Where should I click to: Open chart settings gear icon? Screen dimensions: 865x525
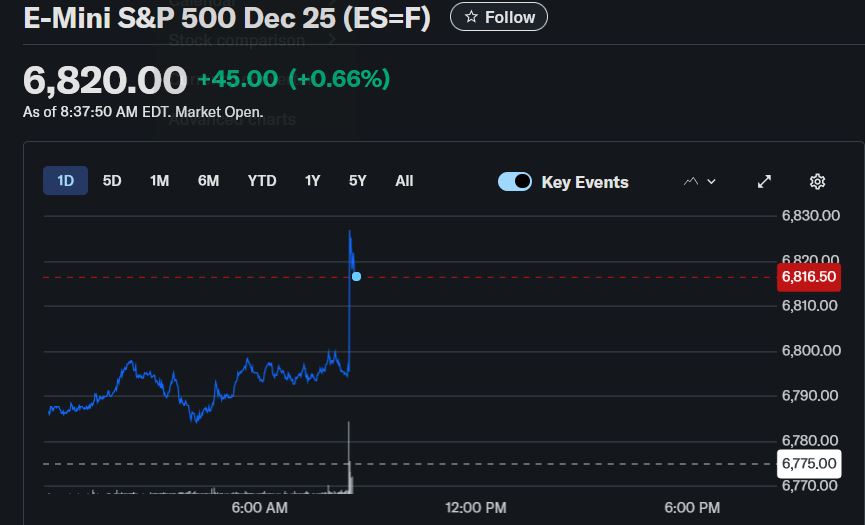(817, 181)
